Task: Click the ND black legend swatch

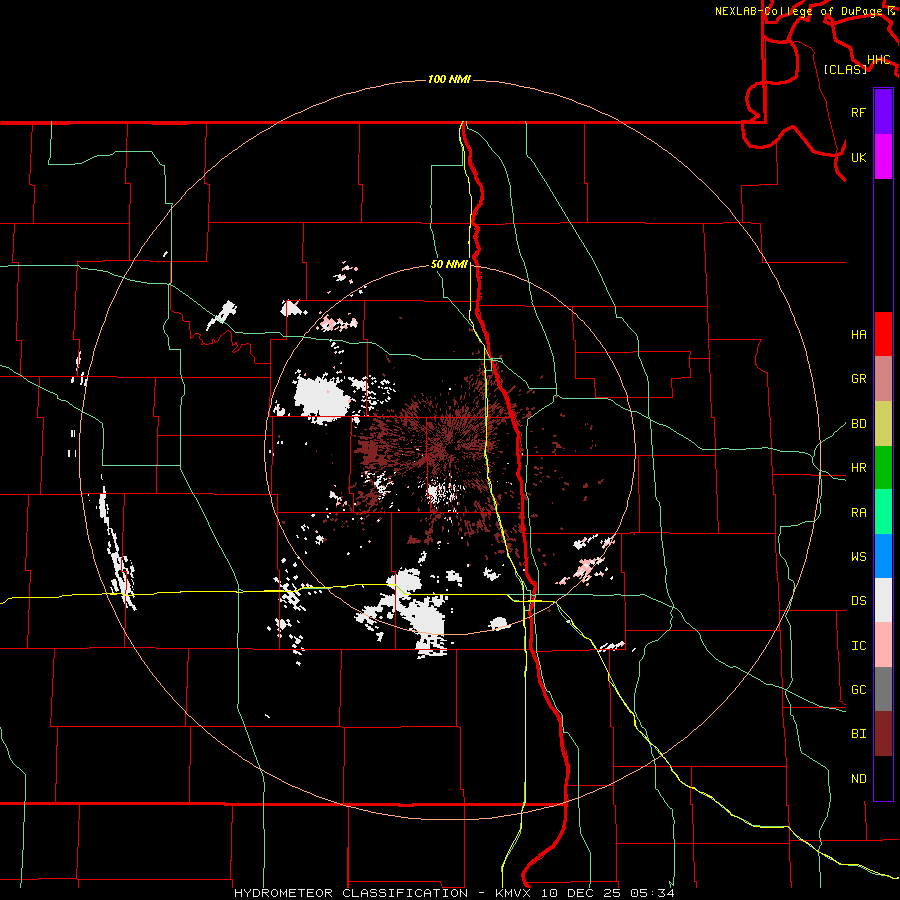Action: tap(883, 778)
